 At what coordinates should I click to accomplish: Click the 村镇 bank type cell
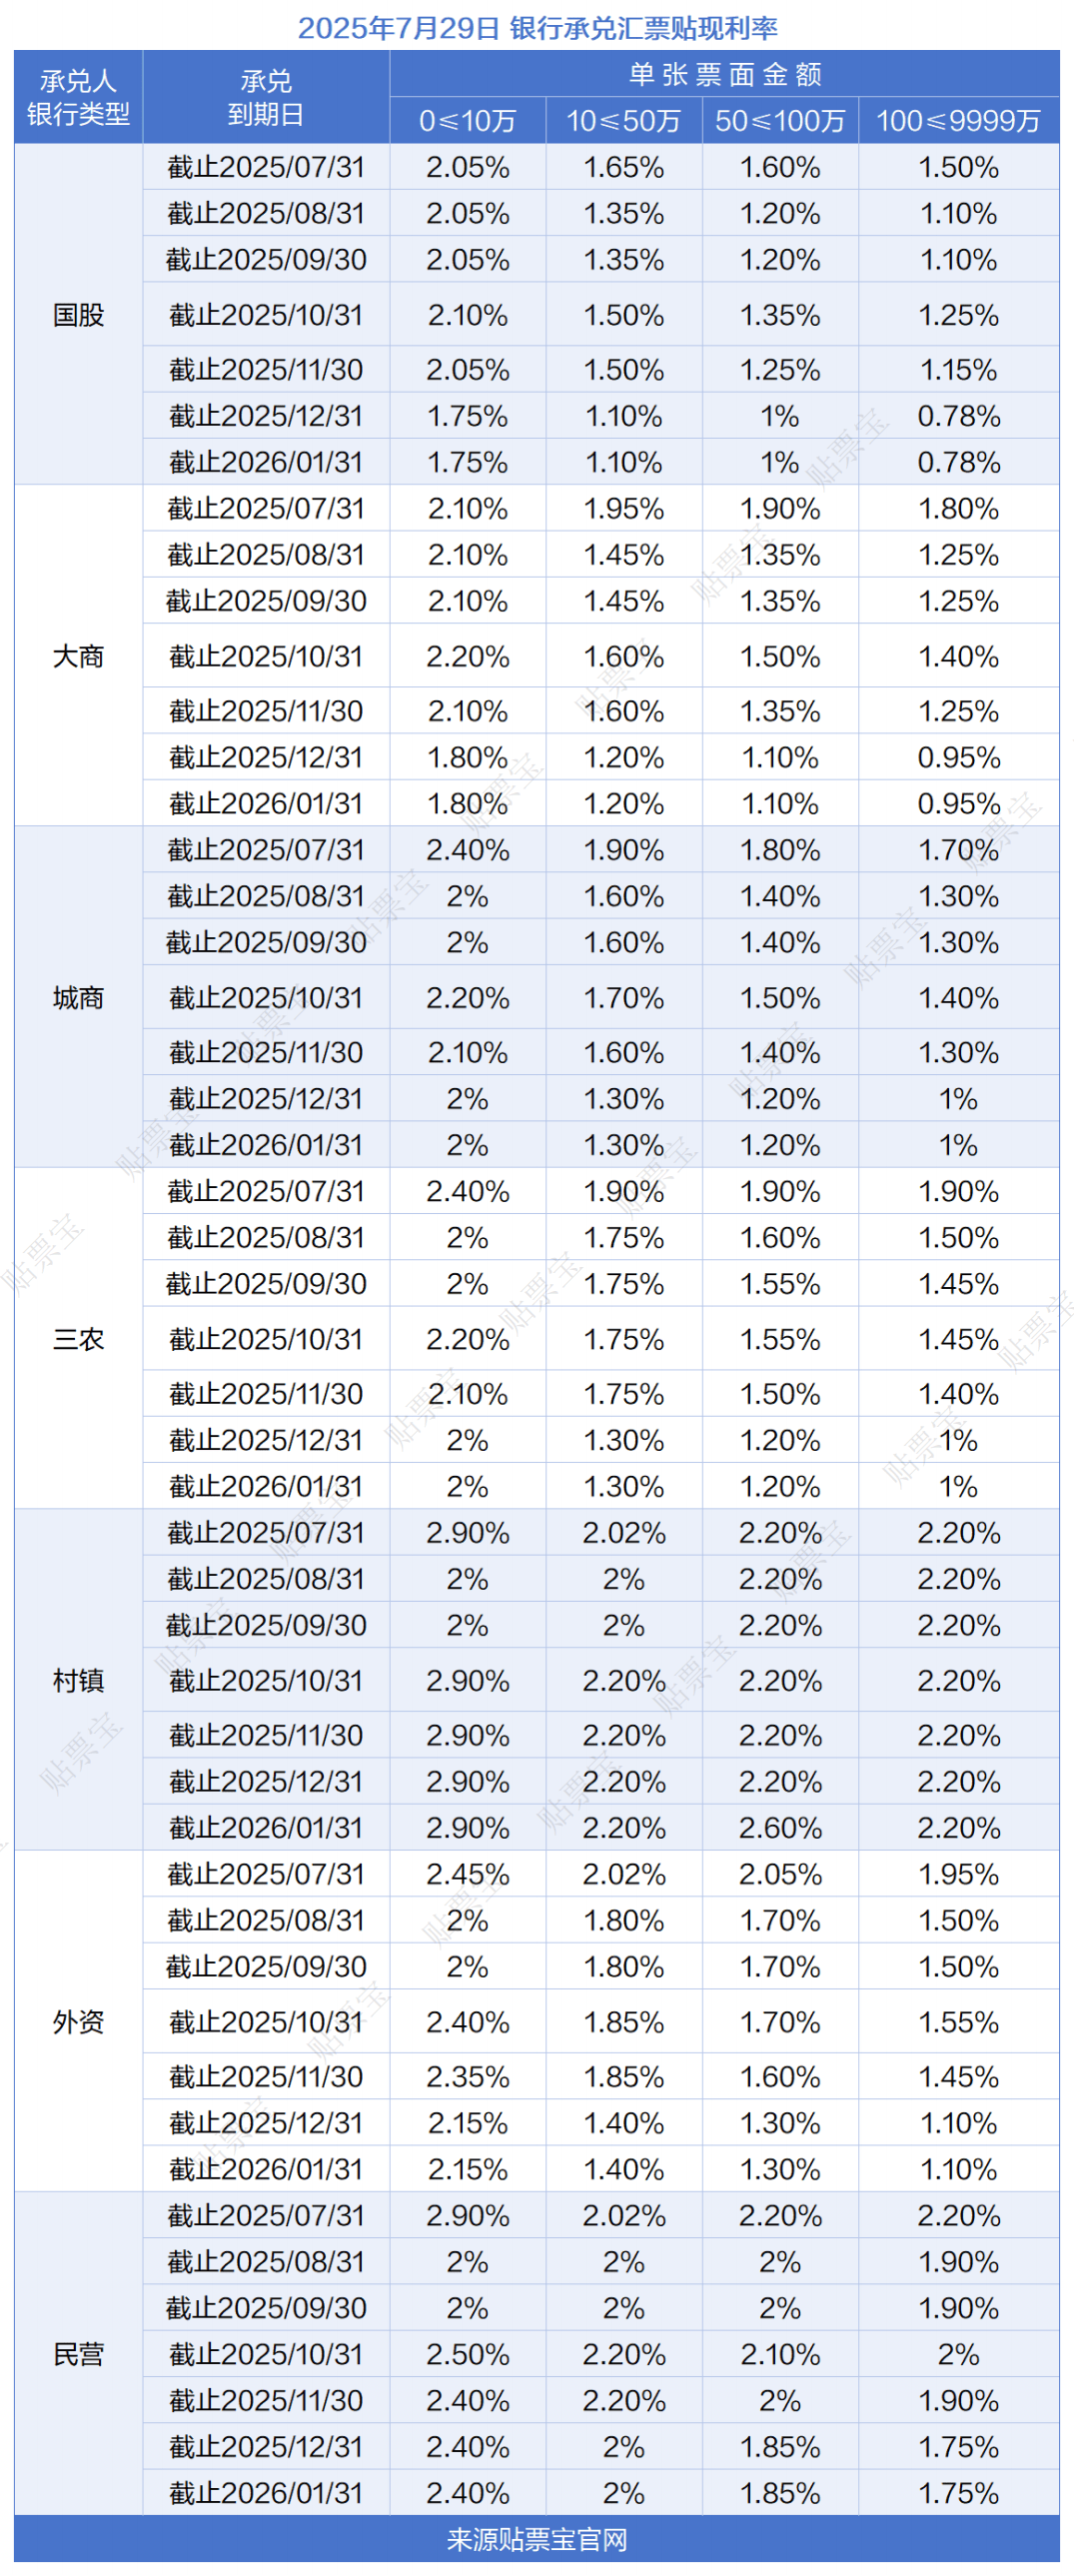(78, 1680)
